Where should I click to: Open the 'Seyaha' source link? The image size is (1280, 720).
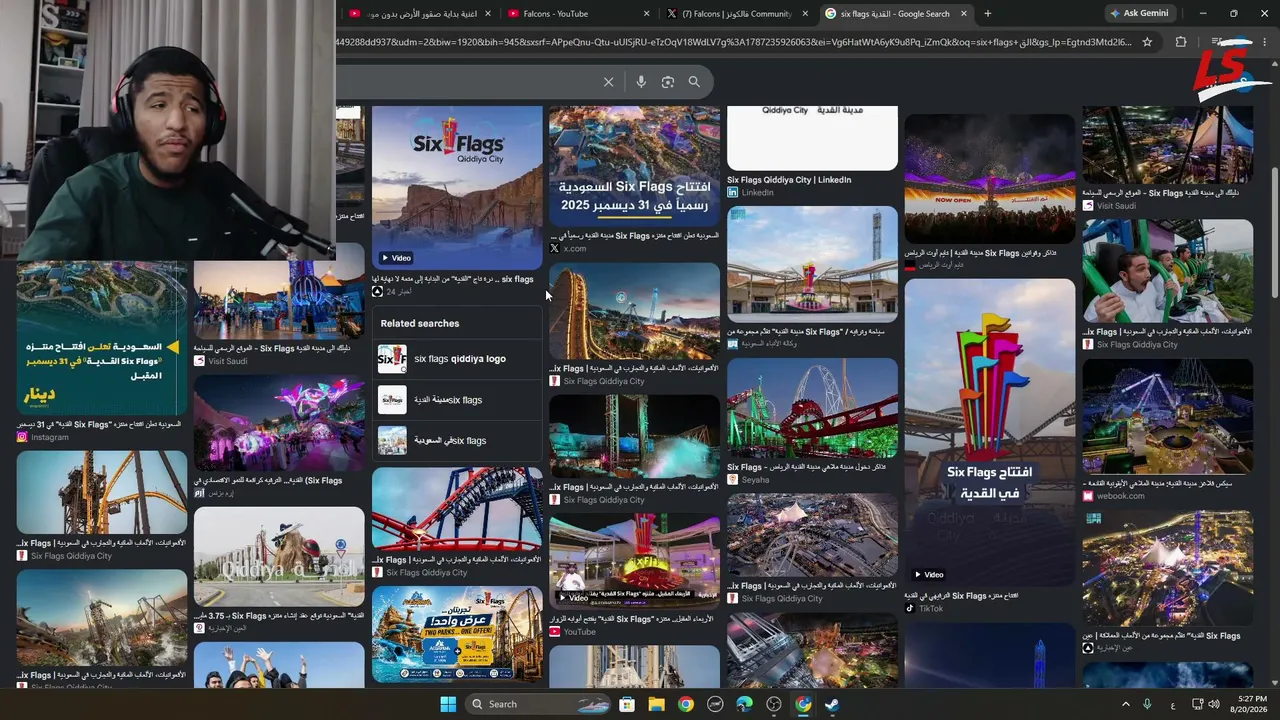755,480
